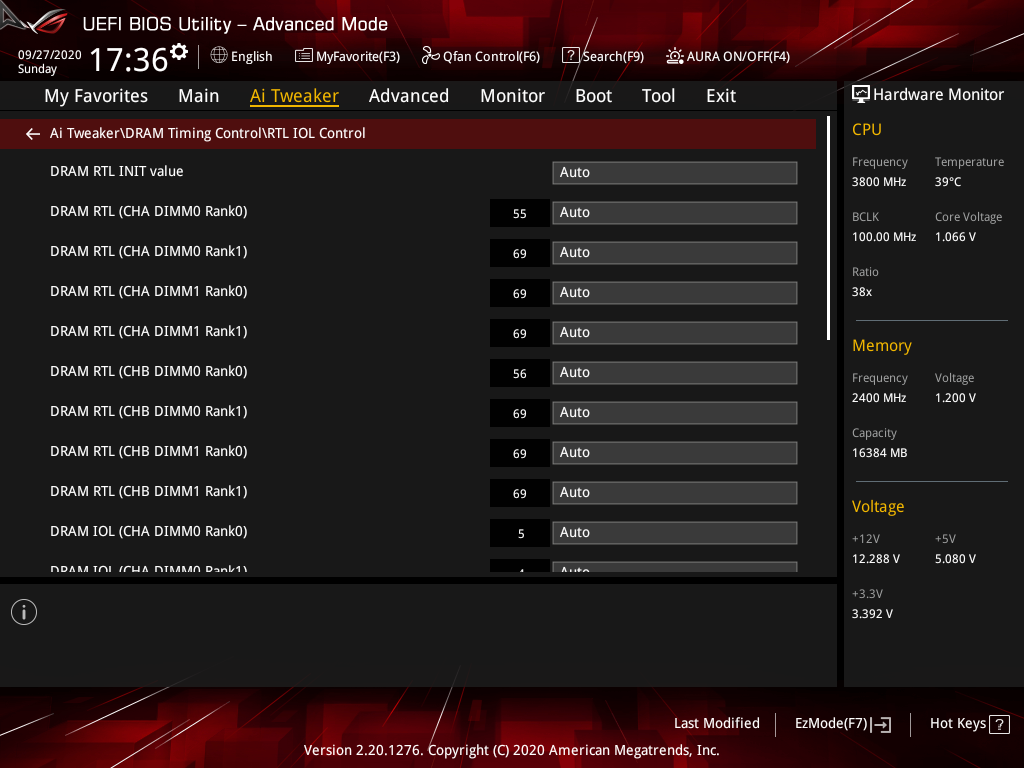This screenshot has height=768, width=1024.
Task: Select DRAM RTL (CHA DIMM1 Rank0) label
Action: click(149, 291)
